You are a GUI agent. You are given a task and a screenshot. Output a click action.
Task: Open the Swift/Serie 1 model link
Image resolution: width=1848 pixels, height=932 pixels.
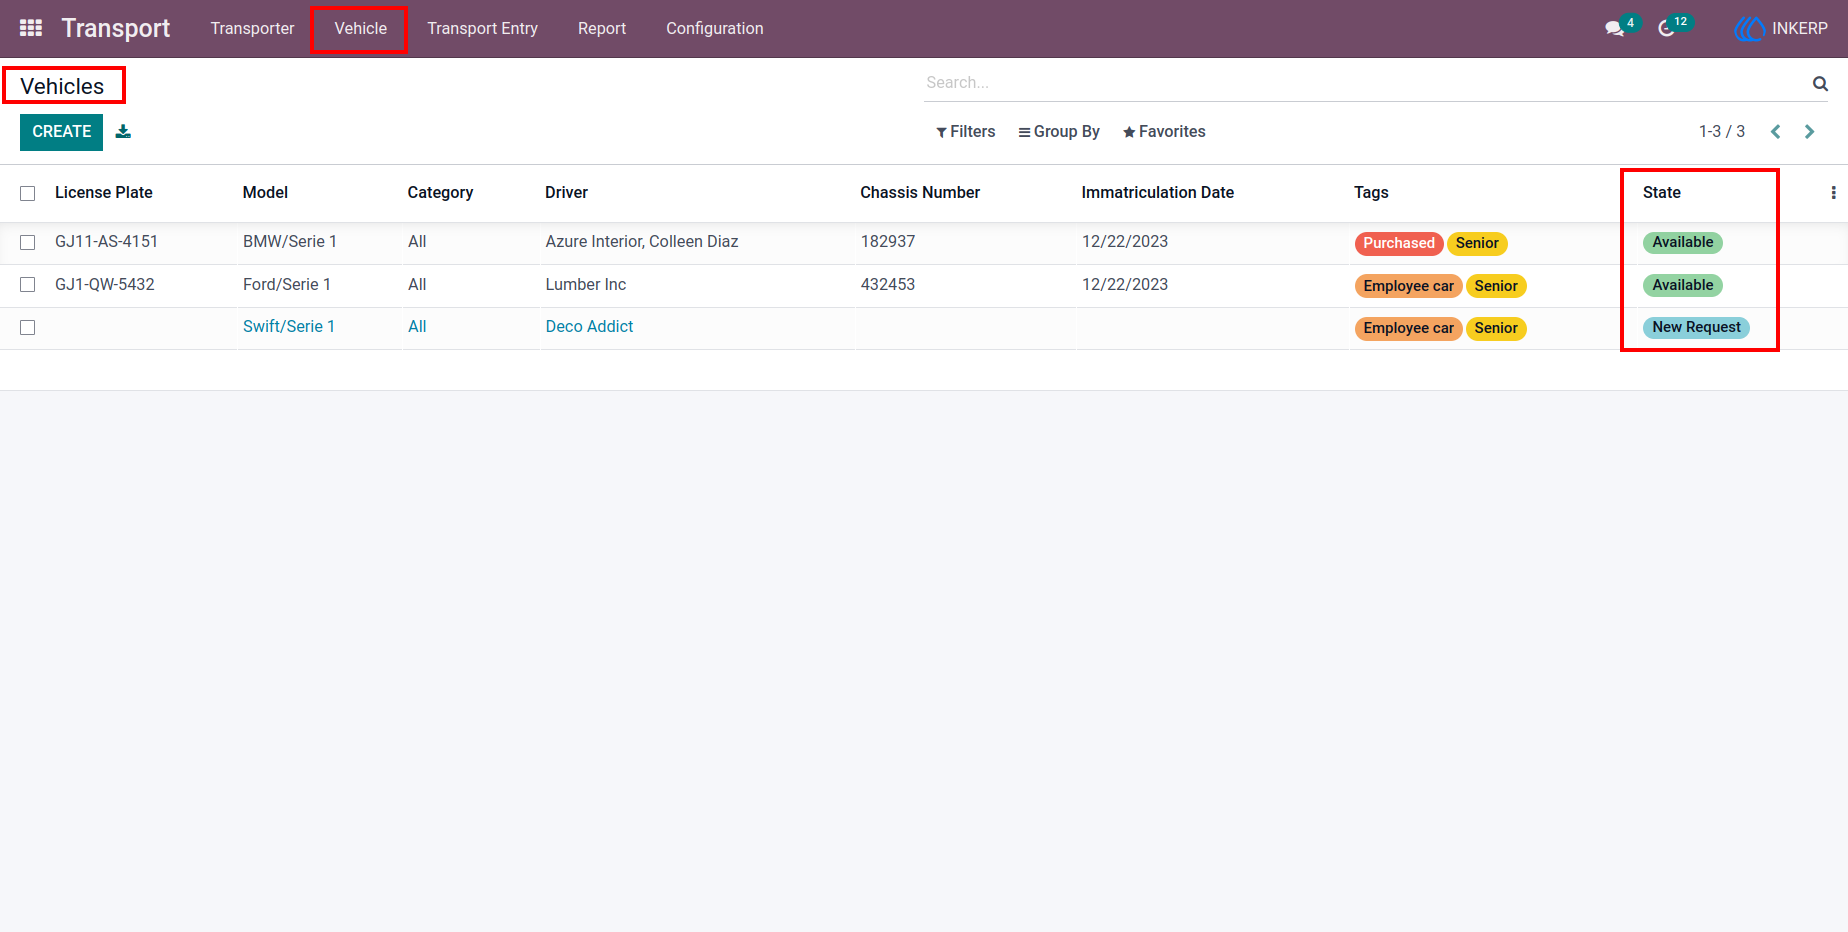(x=289, y=326)
